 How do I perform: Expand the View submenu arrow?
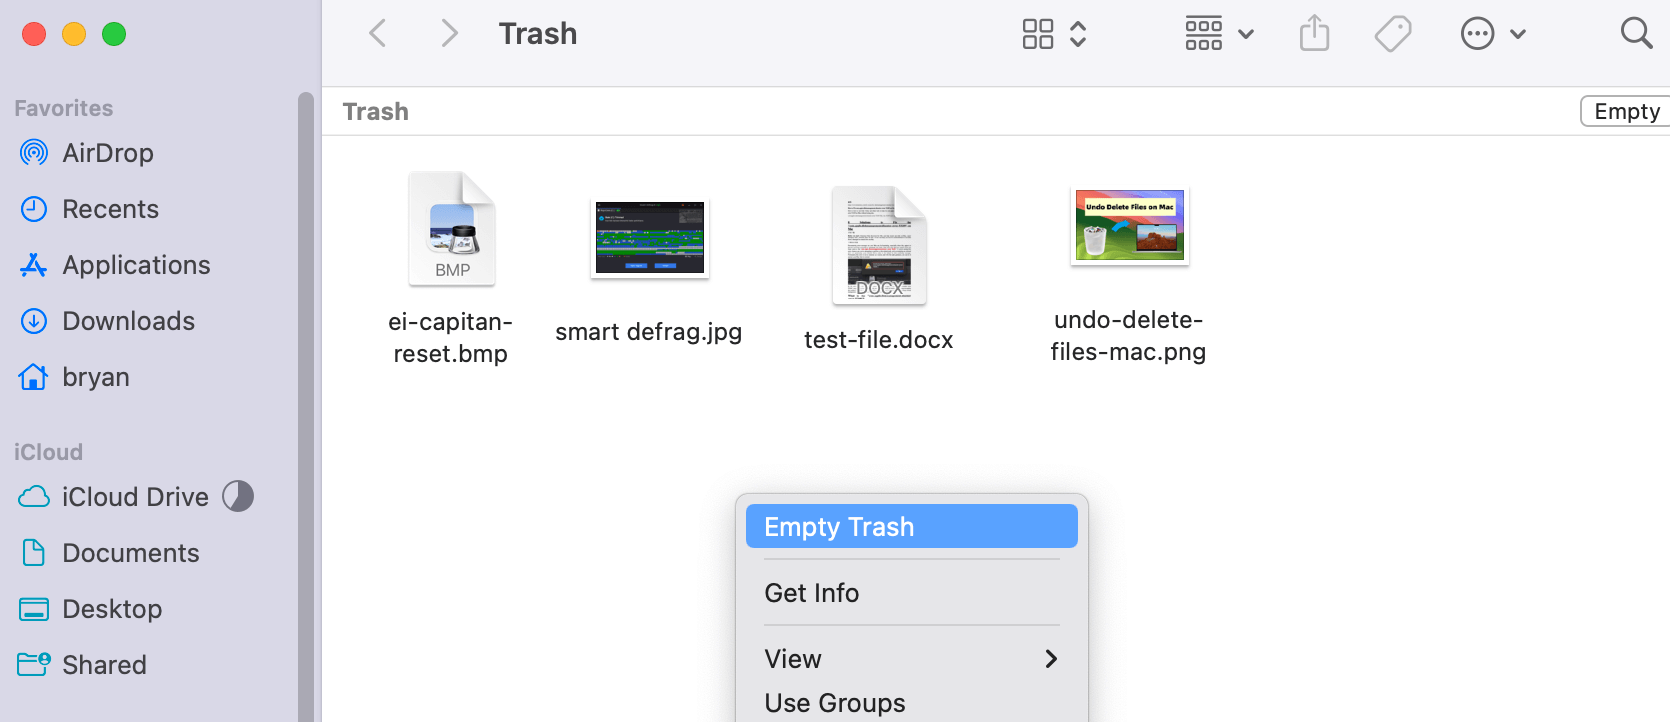click(x=1051, y=659)
